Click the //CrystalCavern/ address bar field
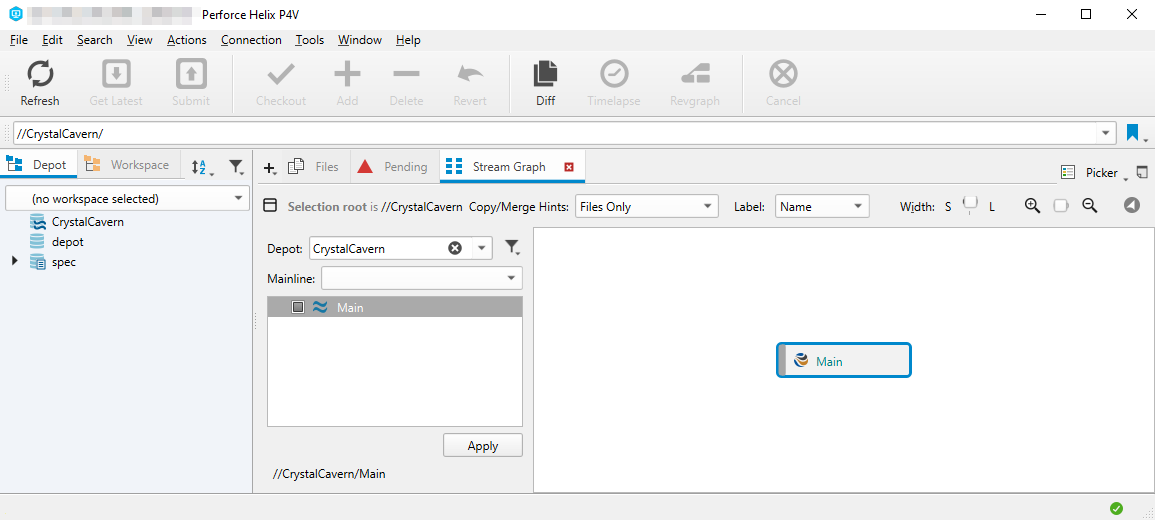Image resolution: width=1155 pixels, height=520 pixels. (555, 133)
